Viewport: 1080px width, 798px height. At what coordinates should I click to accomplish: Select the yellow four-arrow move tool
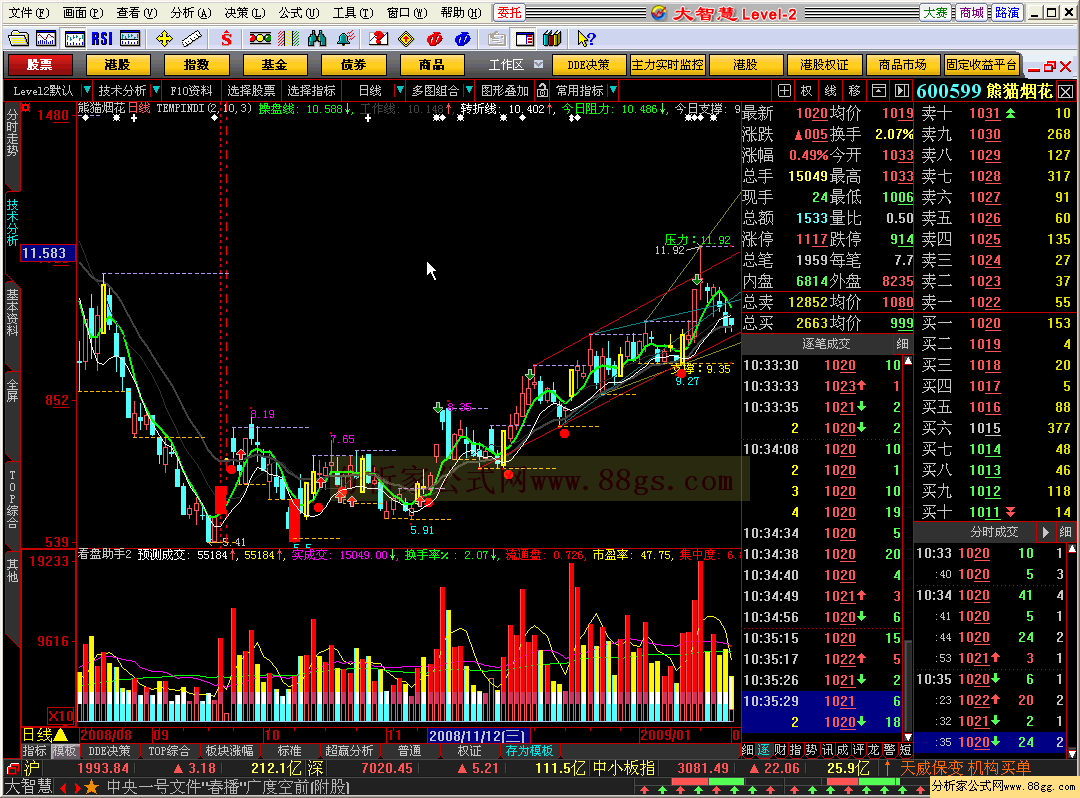tap(164, 39)
